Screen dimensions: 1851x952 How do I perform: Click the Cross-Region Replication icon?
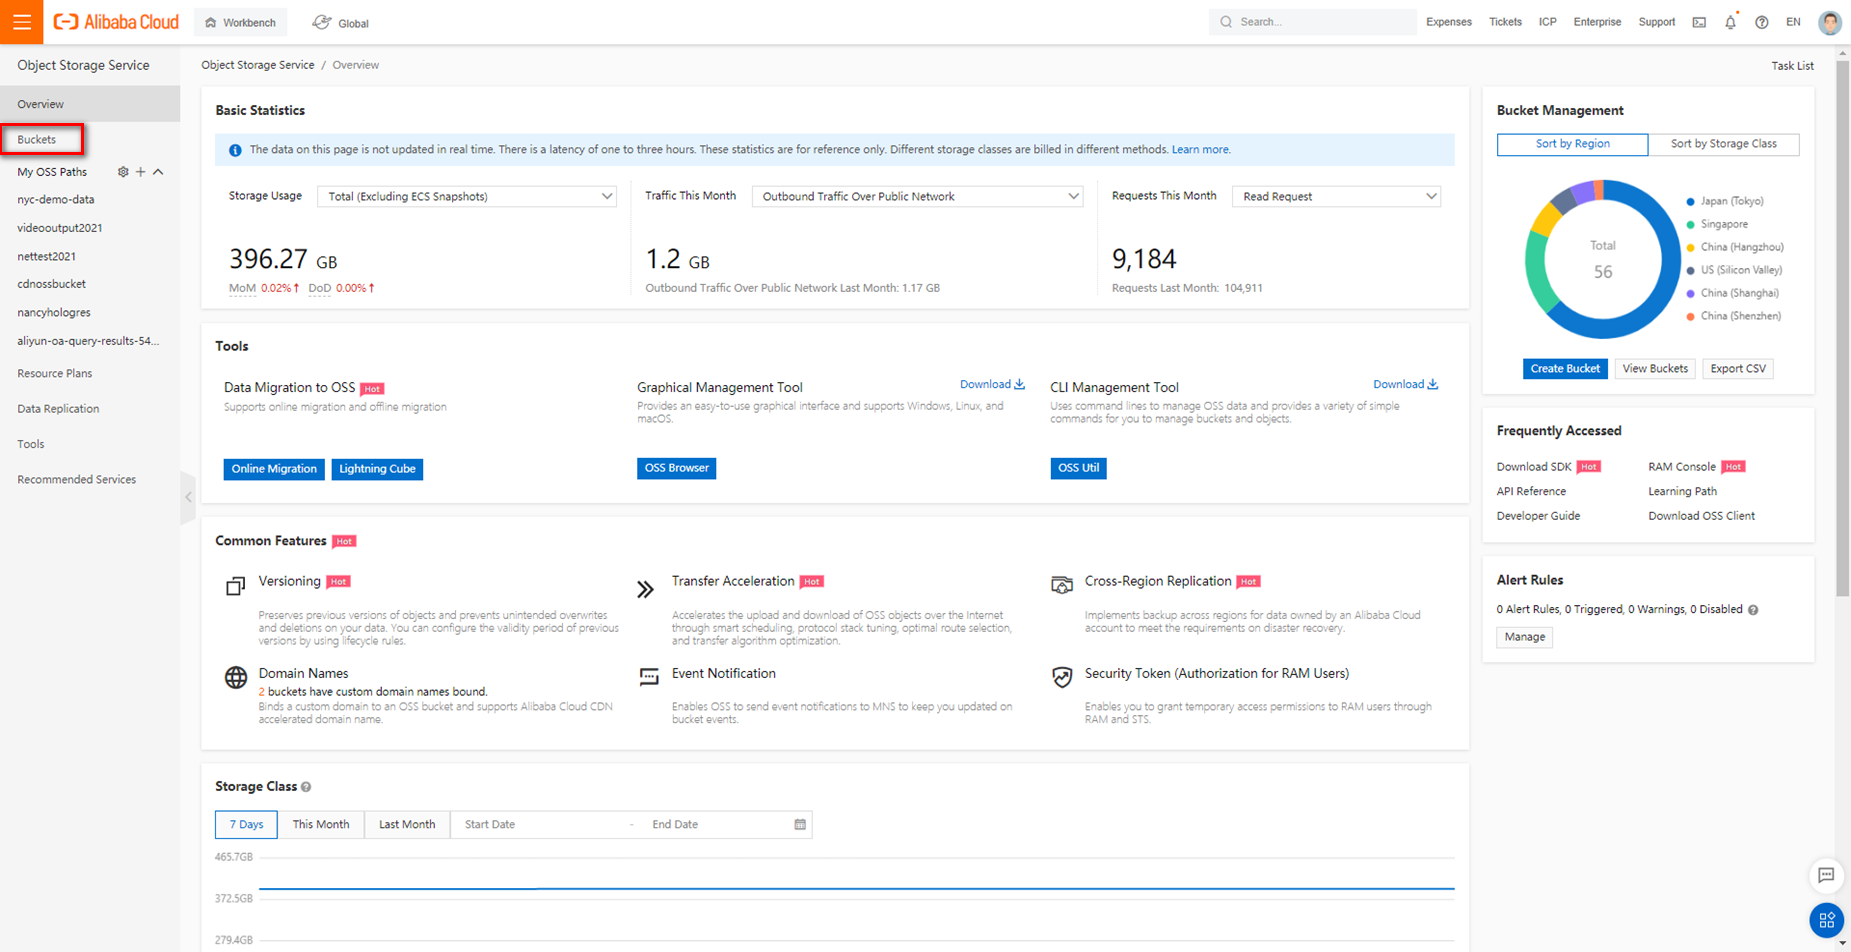point(1062,585)
